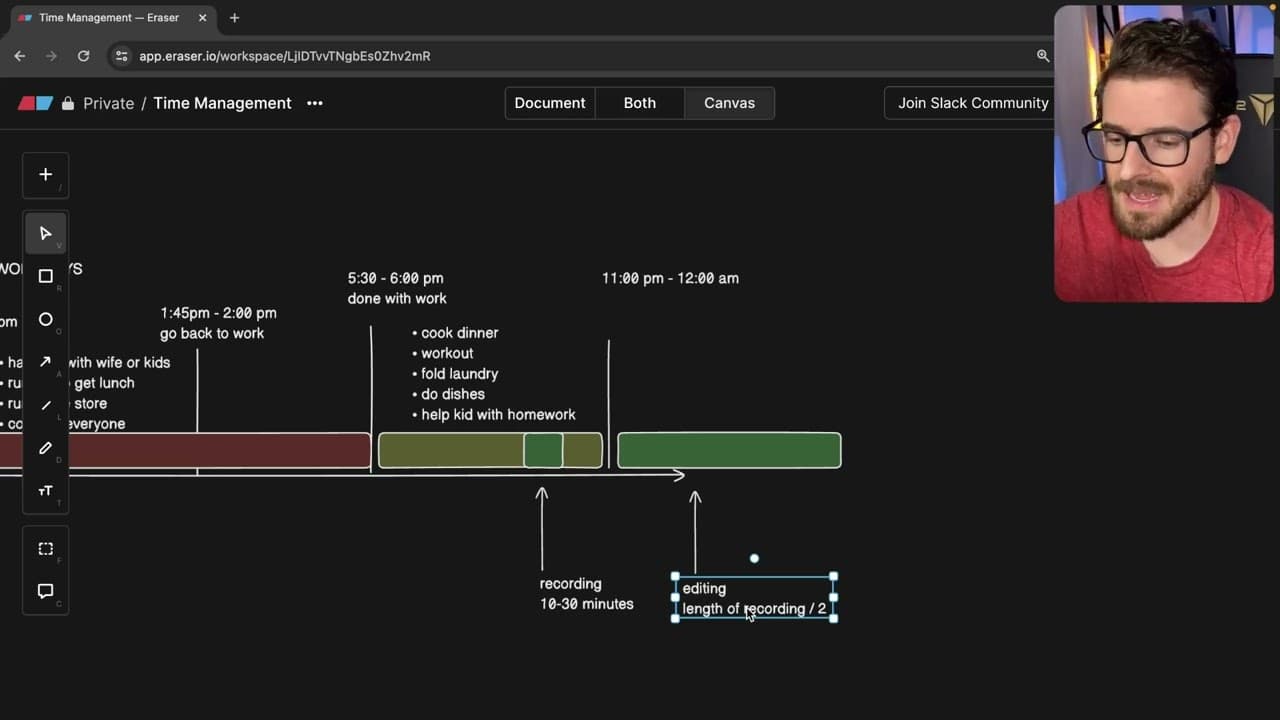Click the Private breadcrumb link
Screen dimensions: 1280x720
(108, 103)
